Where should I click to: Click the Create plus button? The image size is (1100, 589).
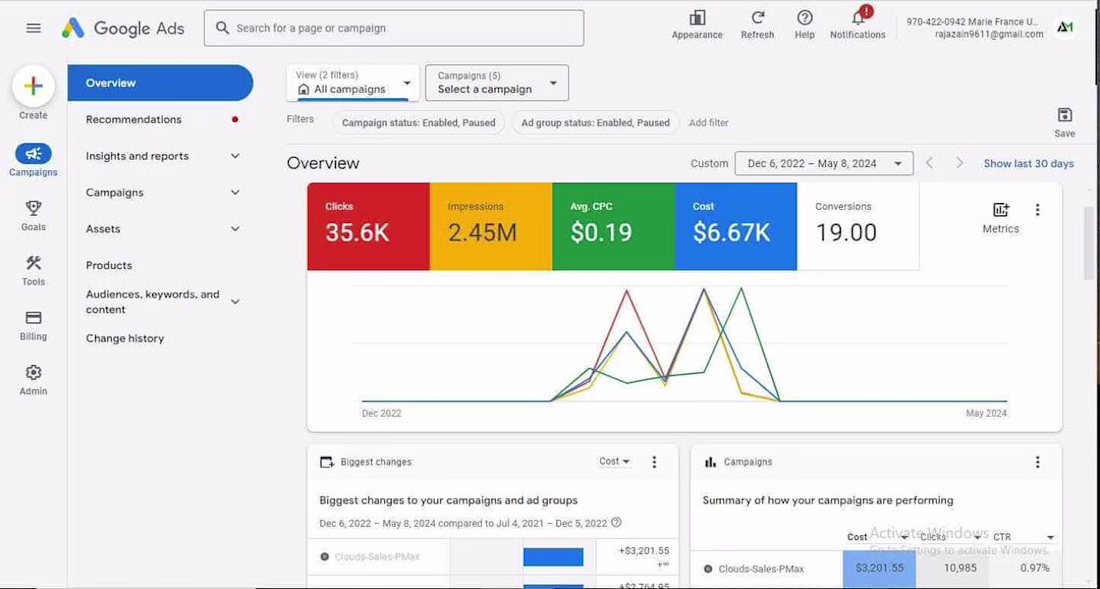(33, 86)
